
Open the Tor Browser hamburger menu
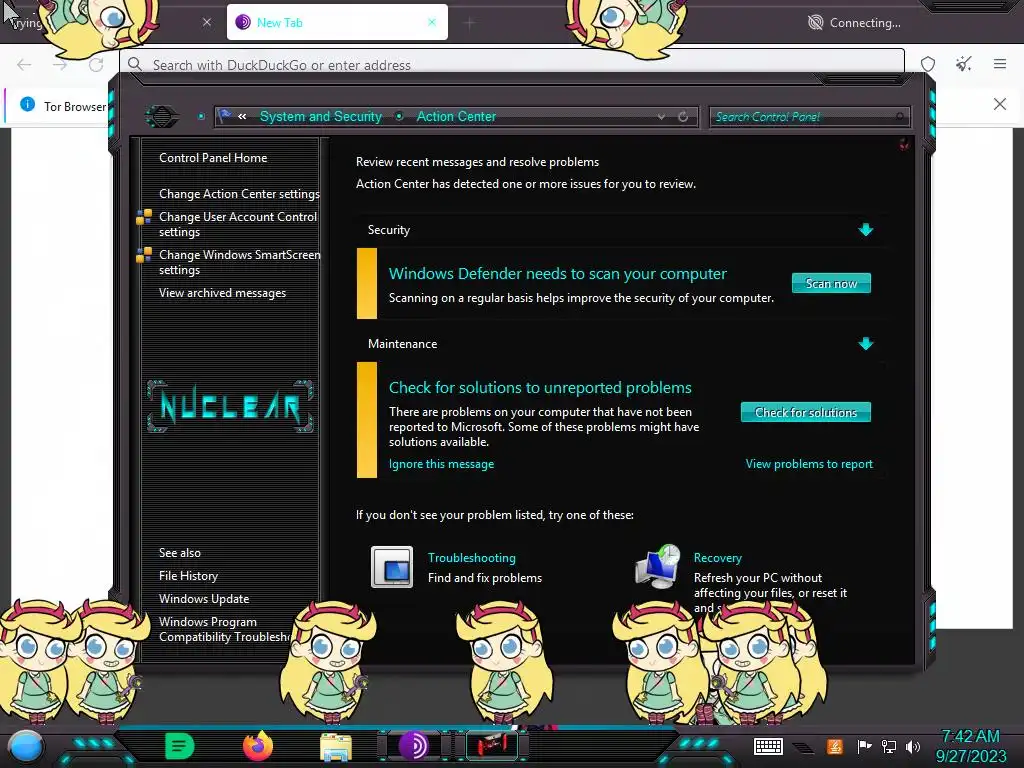point(1000,64)
